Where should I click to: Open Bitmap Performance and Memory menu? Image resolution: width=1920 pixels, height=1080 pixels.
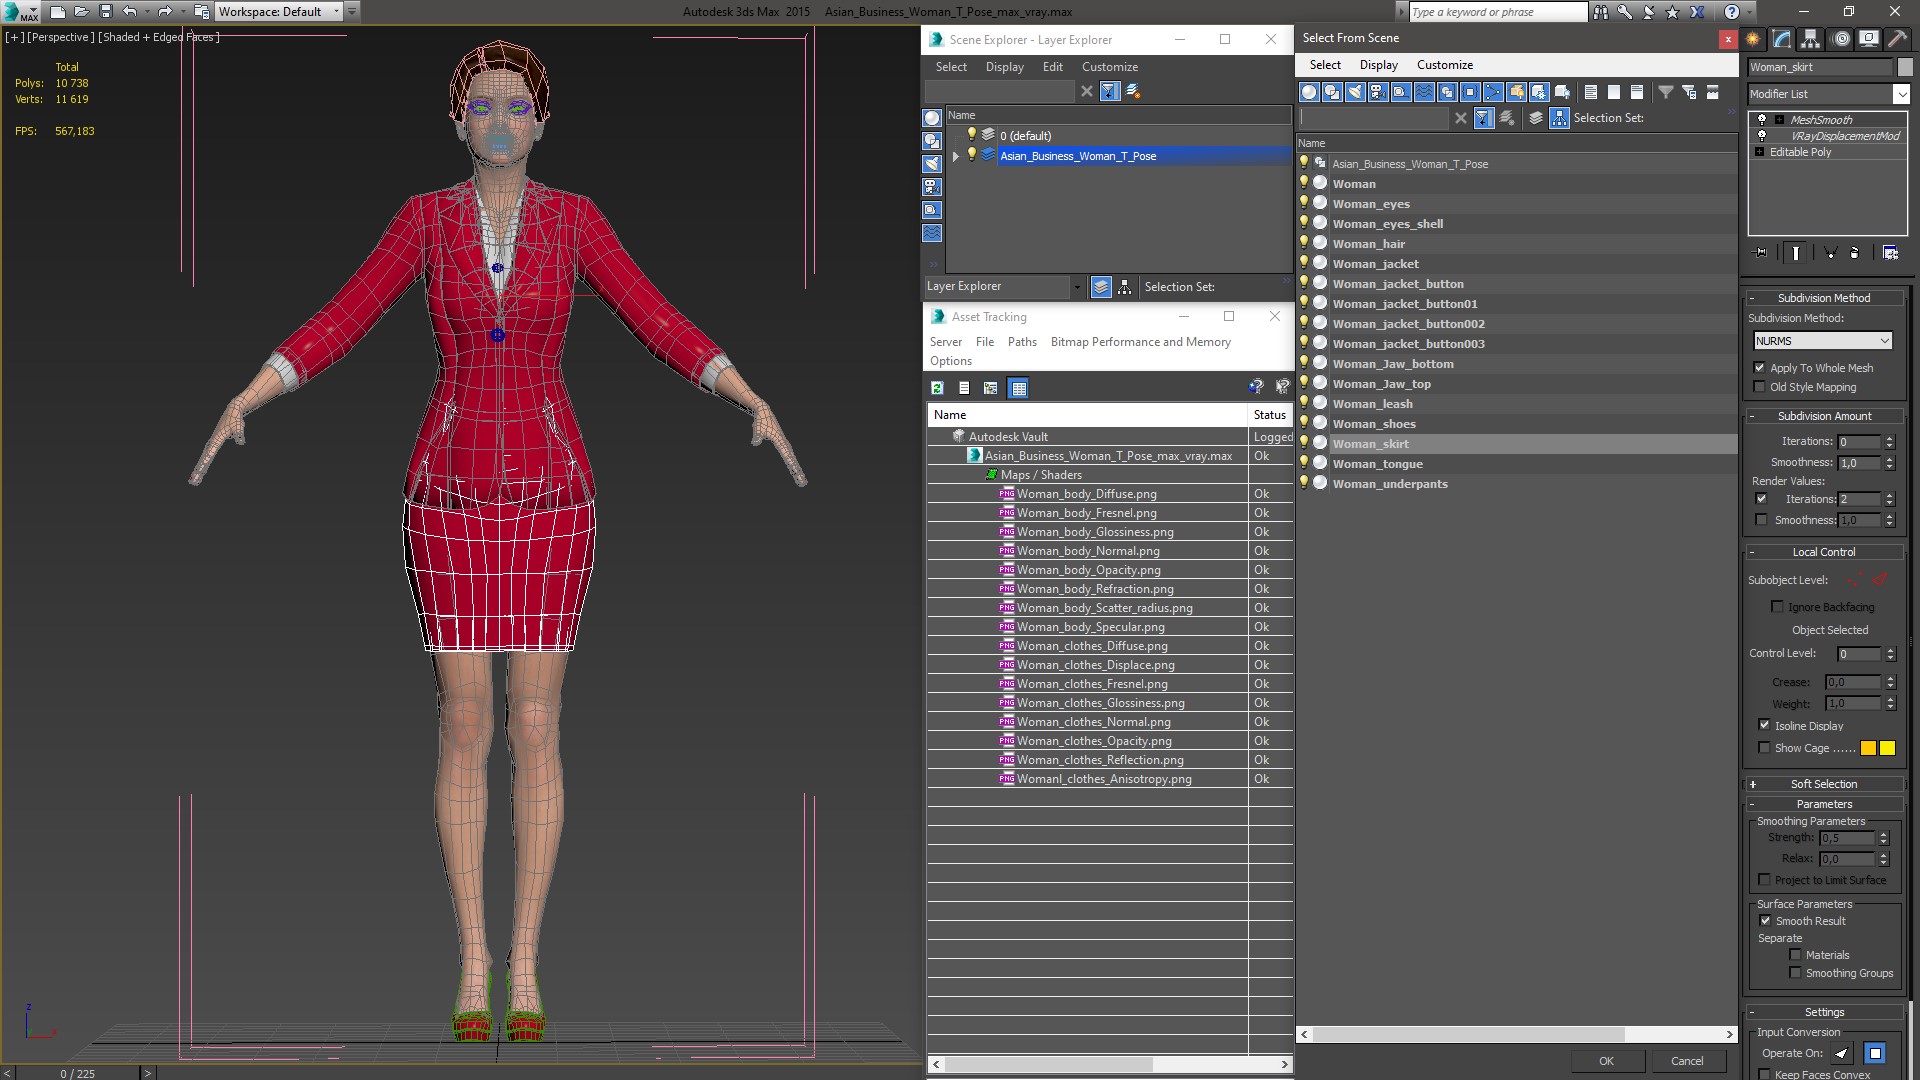pyautogui.click(x=1140, y=342)
